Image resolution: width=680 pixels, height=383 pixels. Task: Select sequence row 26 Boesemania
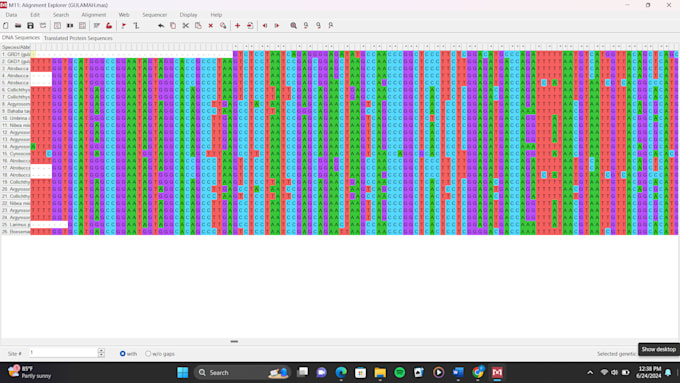point(16,232)
